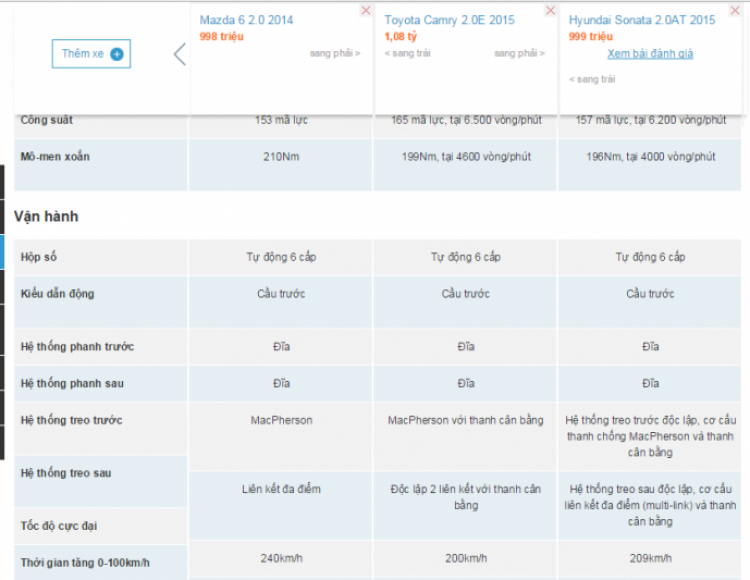Click the 200km/h top speed cell

pos(466,558)
